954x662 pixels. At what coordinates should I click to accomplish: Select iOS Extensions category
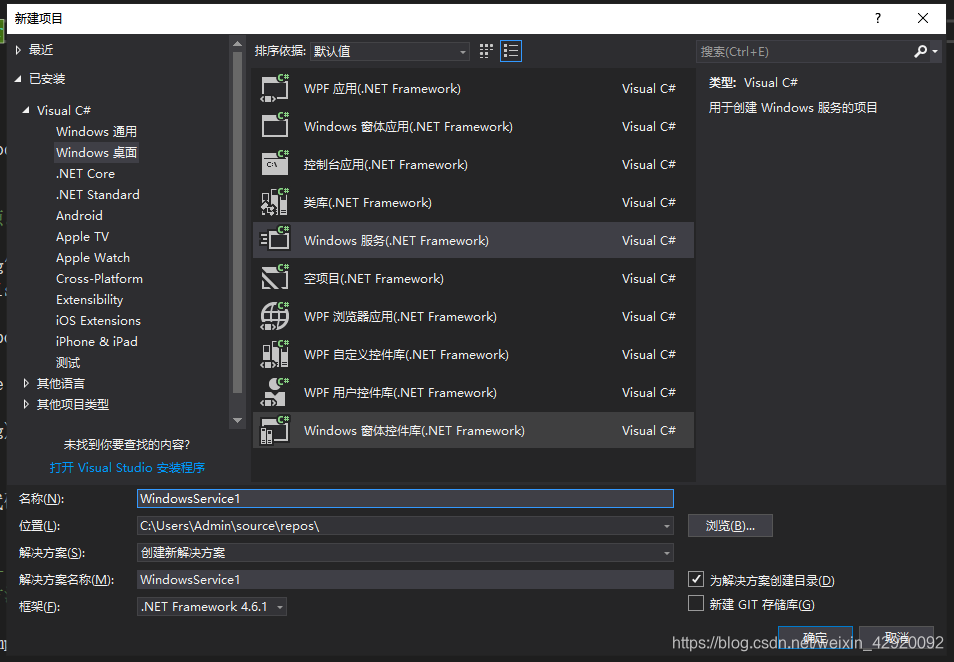[98, 321]
